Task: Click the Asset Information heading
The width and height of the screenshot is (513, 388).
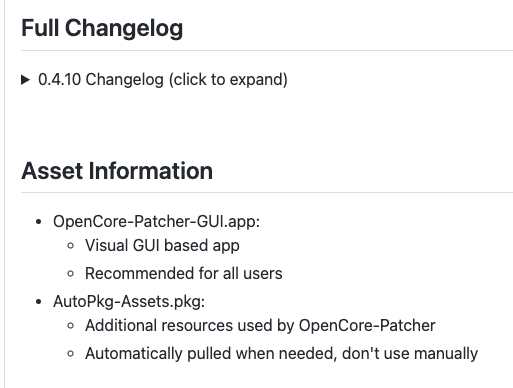Action: pos(117,171)
